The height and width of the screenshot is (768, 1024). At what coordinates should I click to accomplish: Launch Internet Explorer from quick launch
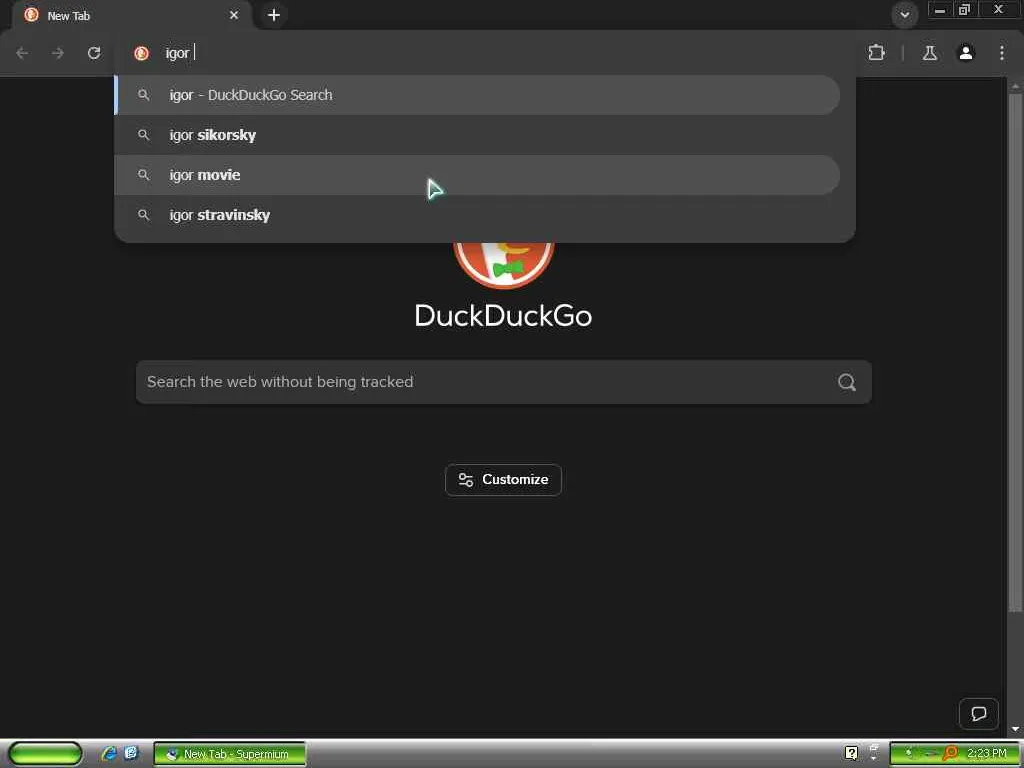[109, 754]
